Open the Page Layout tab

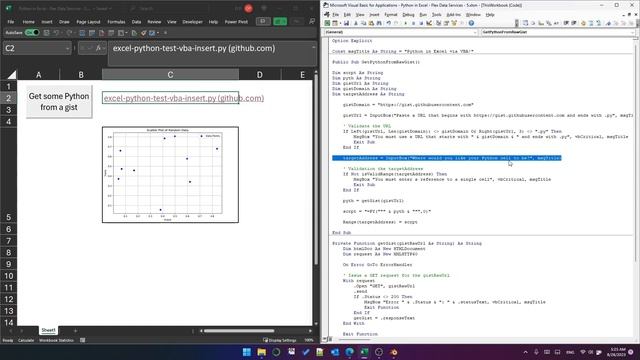pyautogui.click(x=88, y=22)
